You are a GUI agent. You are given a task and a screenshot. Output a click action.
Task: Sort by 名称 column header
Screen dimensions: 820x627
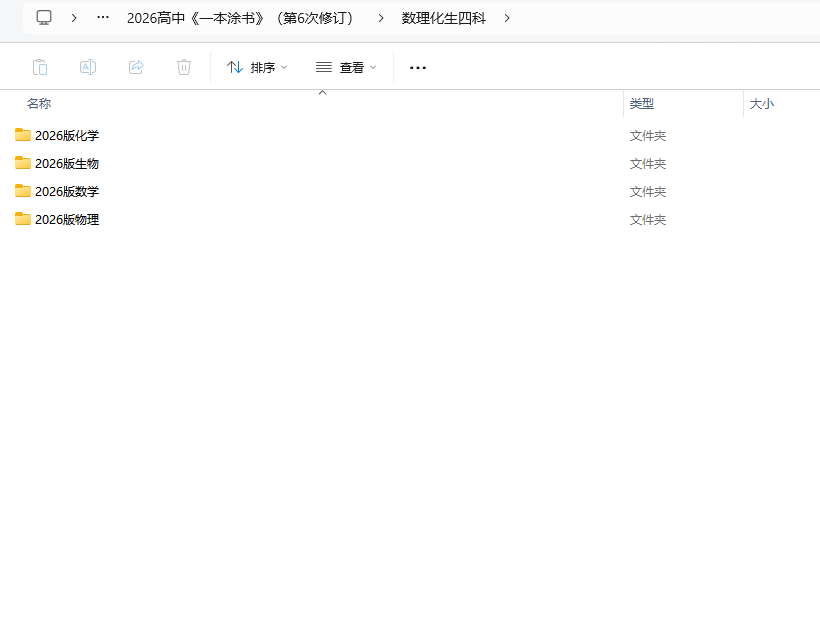tap(39, 104)
